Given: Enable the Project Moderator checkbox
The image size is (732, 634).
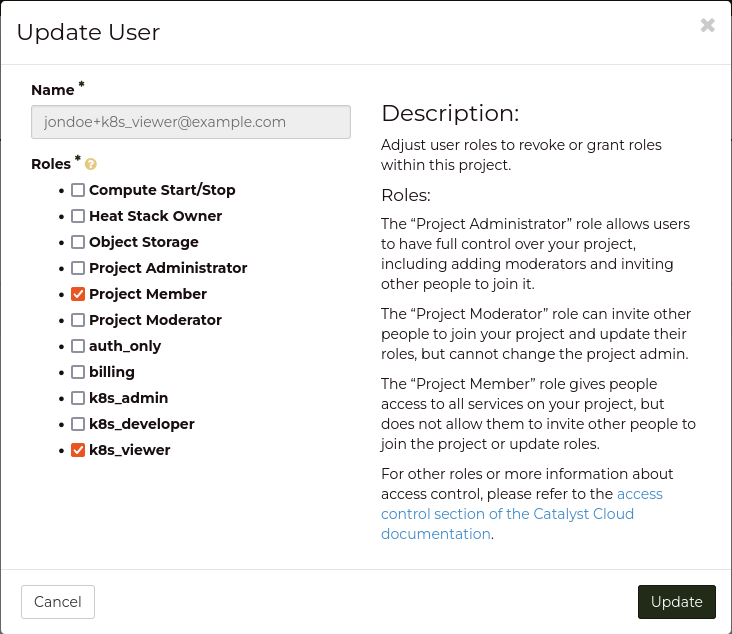Looking at the screenshot, I should [x=78, y=320].
